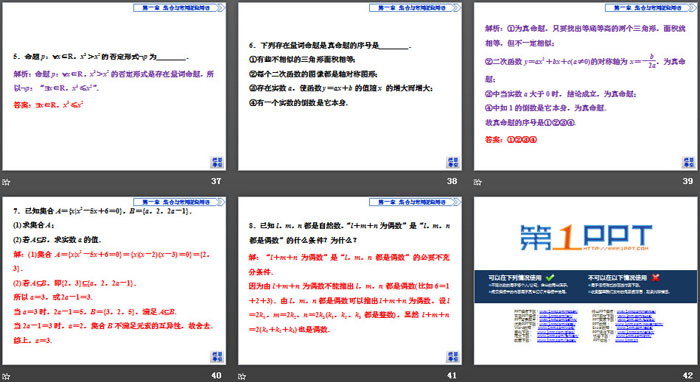The width and height of the screenshot is (700, 382).
Task: Click the blue navigation icon on slide 37
Action: point(217,162)
